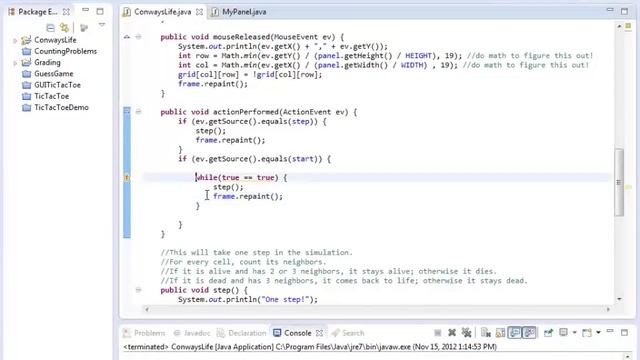This screenshot has height=360, width=640.
Task: Maximize the editor area
Action: [624, 11]
